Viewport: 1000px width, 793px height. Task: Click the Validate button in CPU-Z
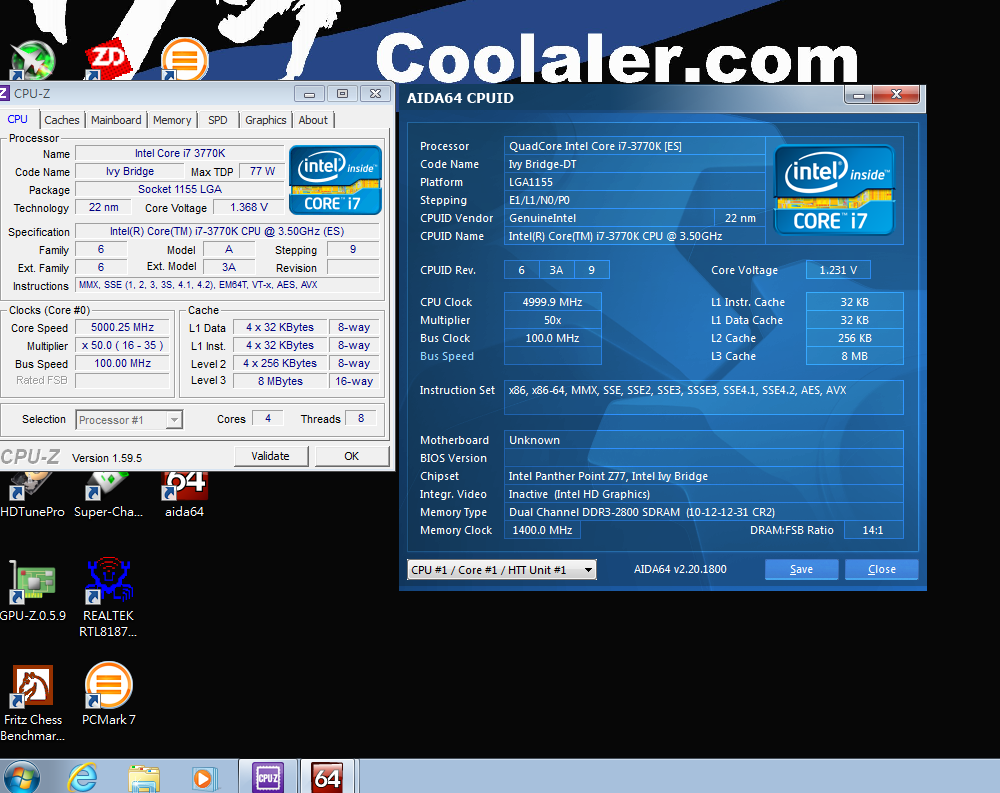[x=270, y=456]
